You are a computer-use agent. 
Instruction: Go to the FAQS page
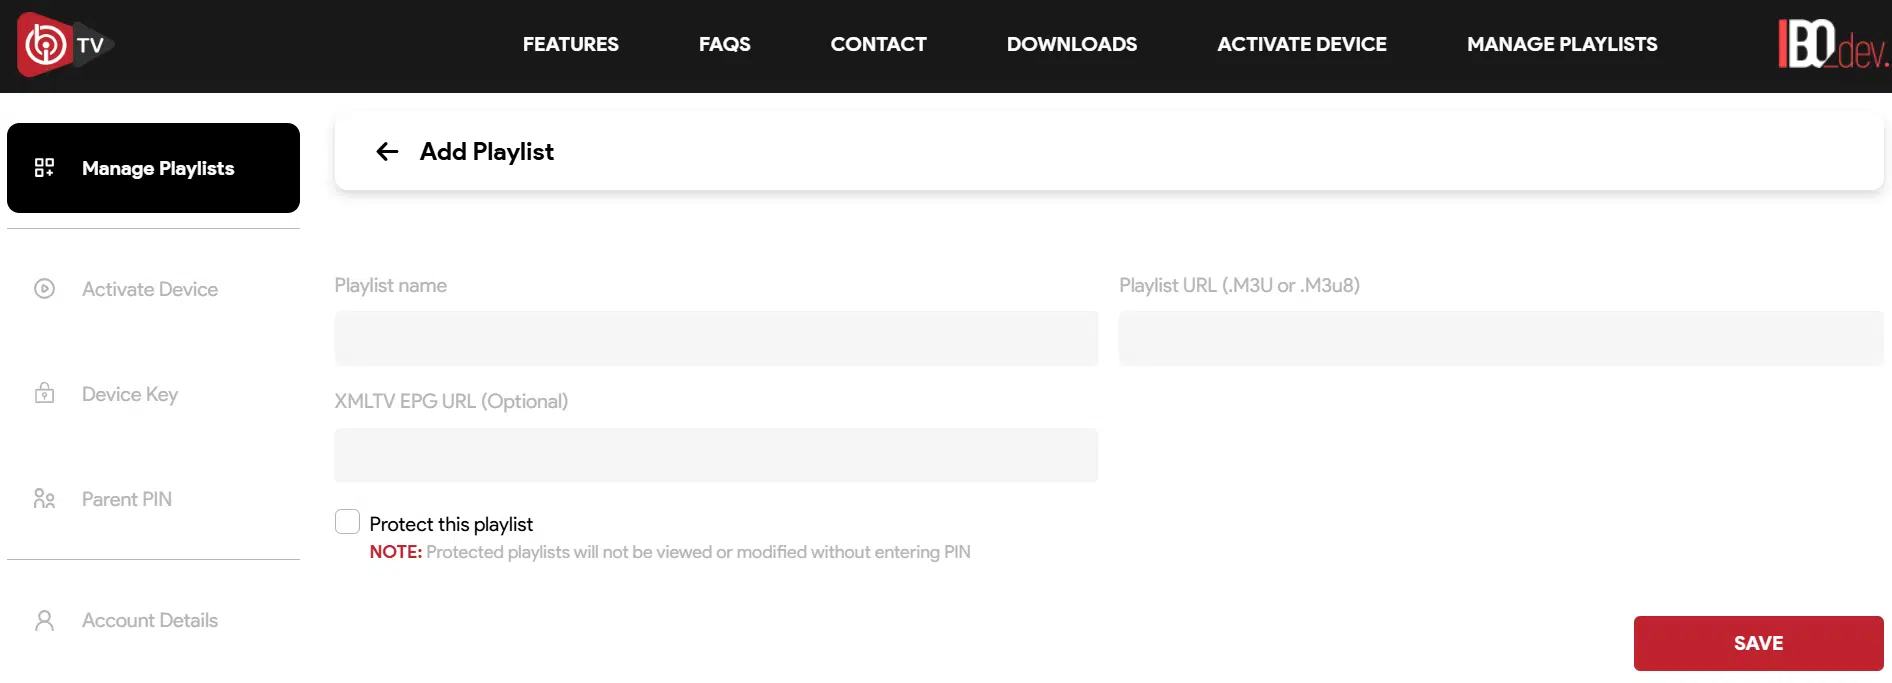(x=724, y=45)
